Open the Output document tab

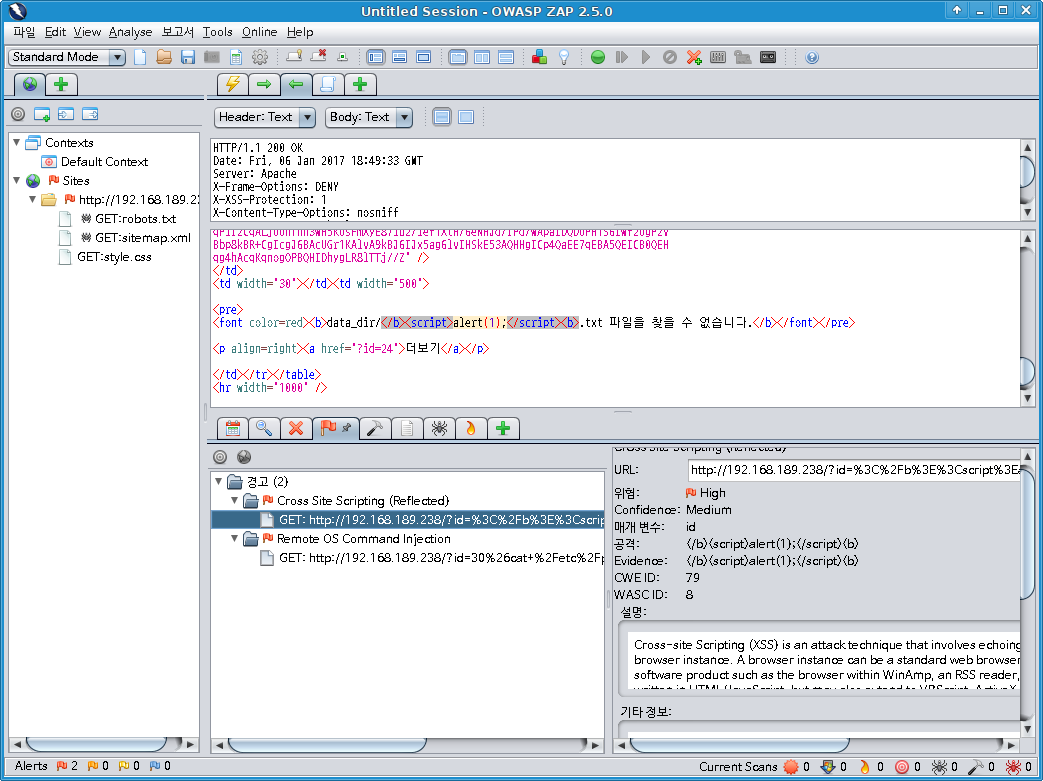point(407,428)
